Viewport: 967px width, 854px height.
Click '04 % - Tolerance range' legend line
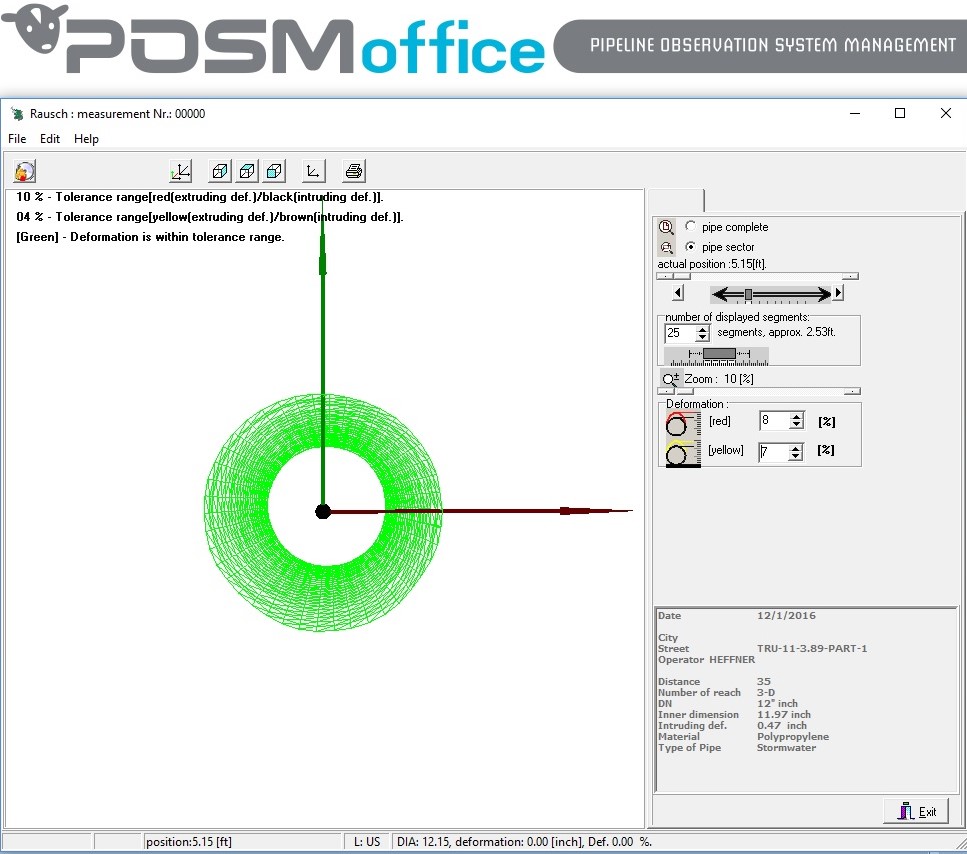210,216
